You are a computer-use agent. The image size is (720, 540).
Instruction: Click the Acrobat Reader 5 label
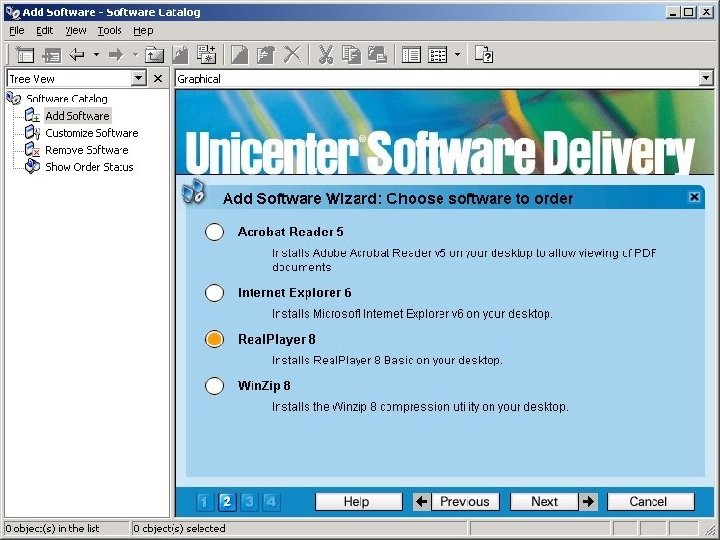tap(290, 232)
